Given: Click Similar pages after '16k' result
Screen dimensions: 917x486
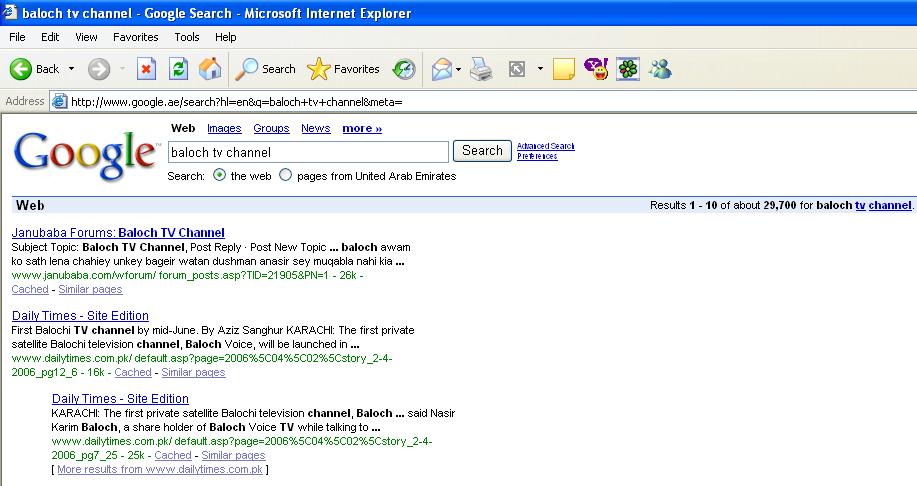Looking at the screenshot, I should 193,372.
